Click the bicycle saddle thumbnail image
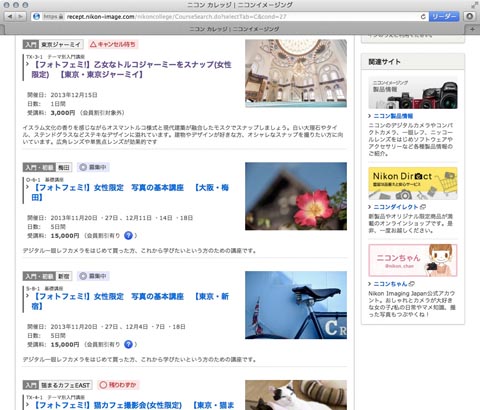The width and height of the screenshot is (480, 410). click(x=296, y=305)
